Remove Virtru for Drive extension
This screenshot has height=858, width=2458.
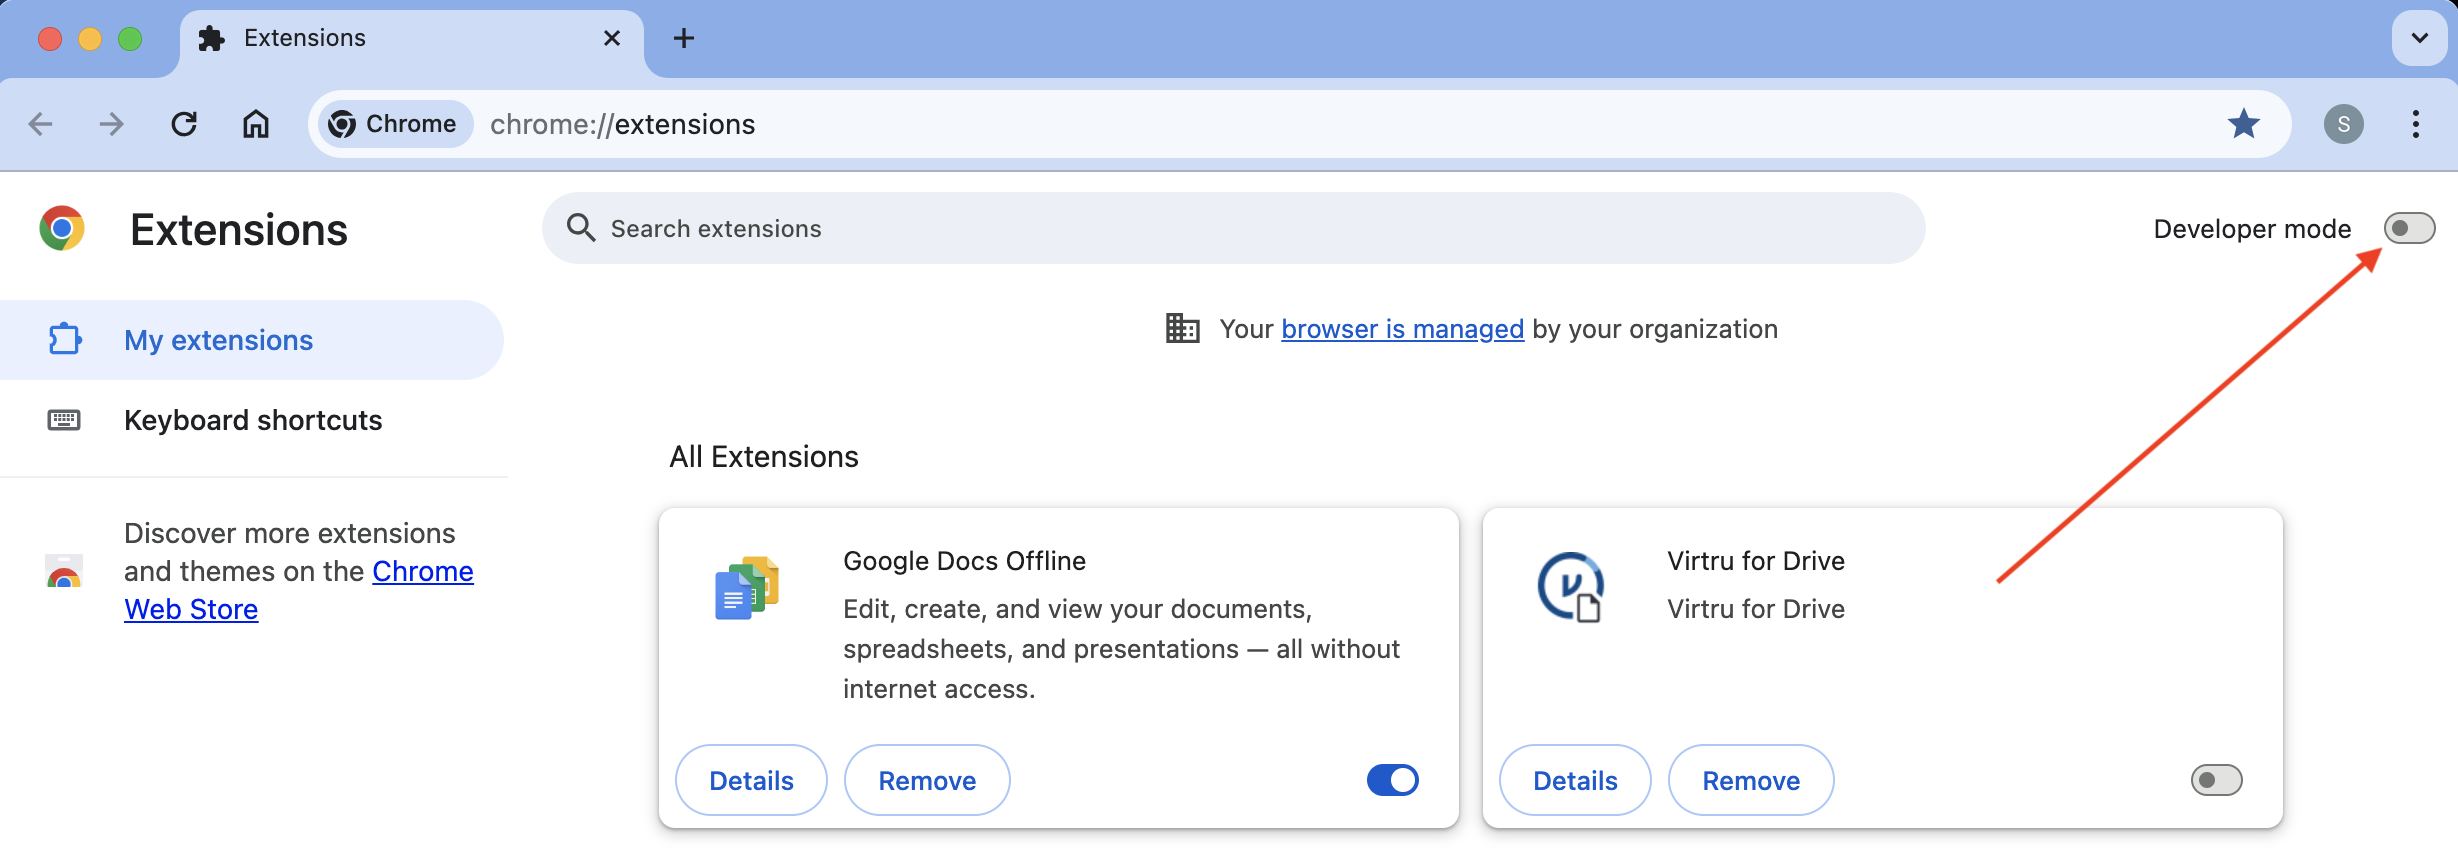tap(1752, 780)
